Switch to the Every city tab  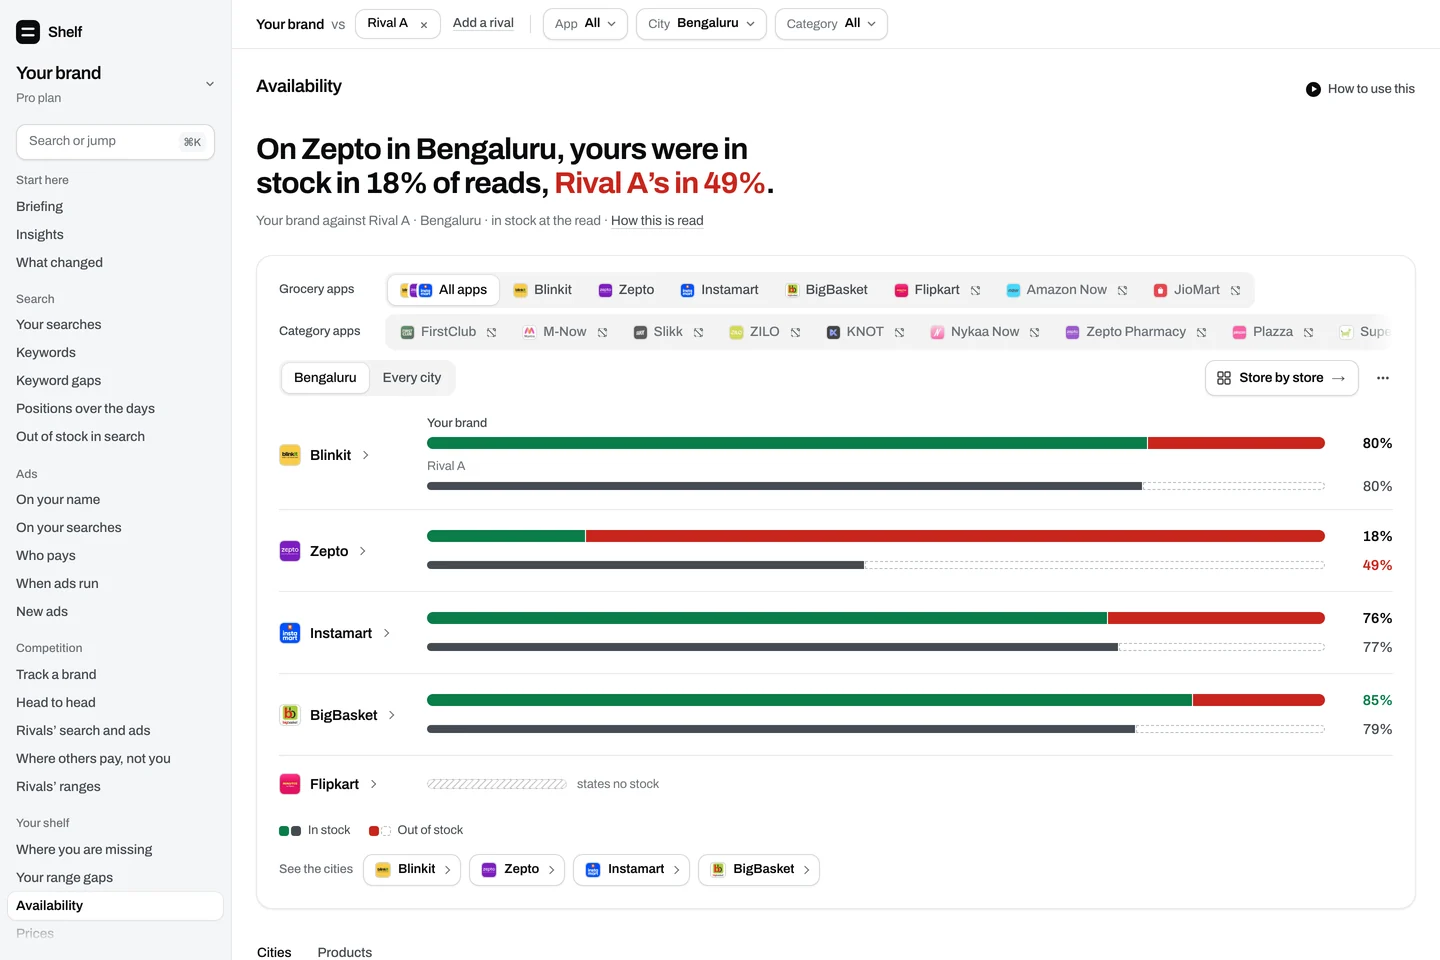tap(412, 378)
